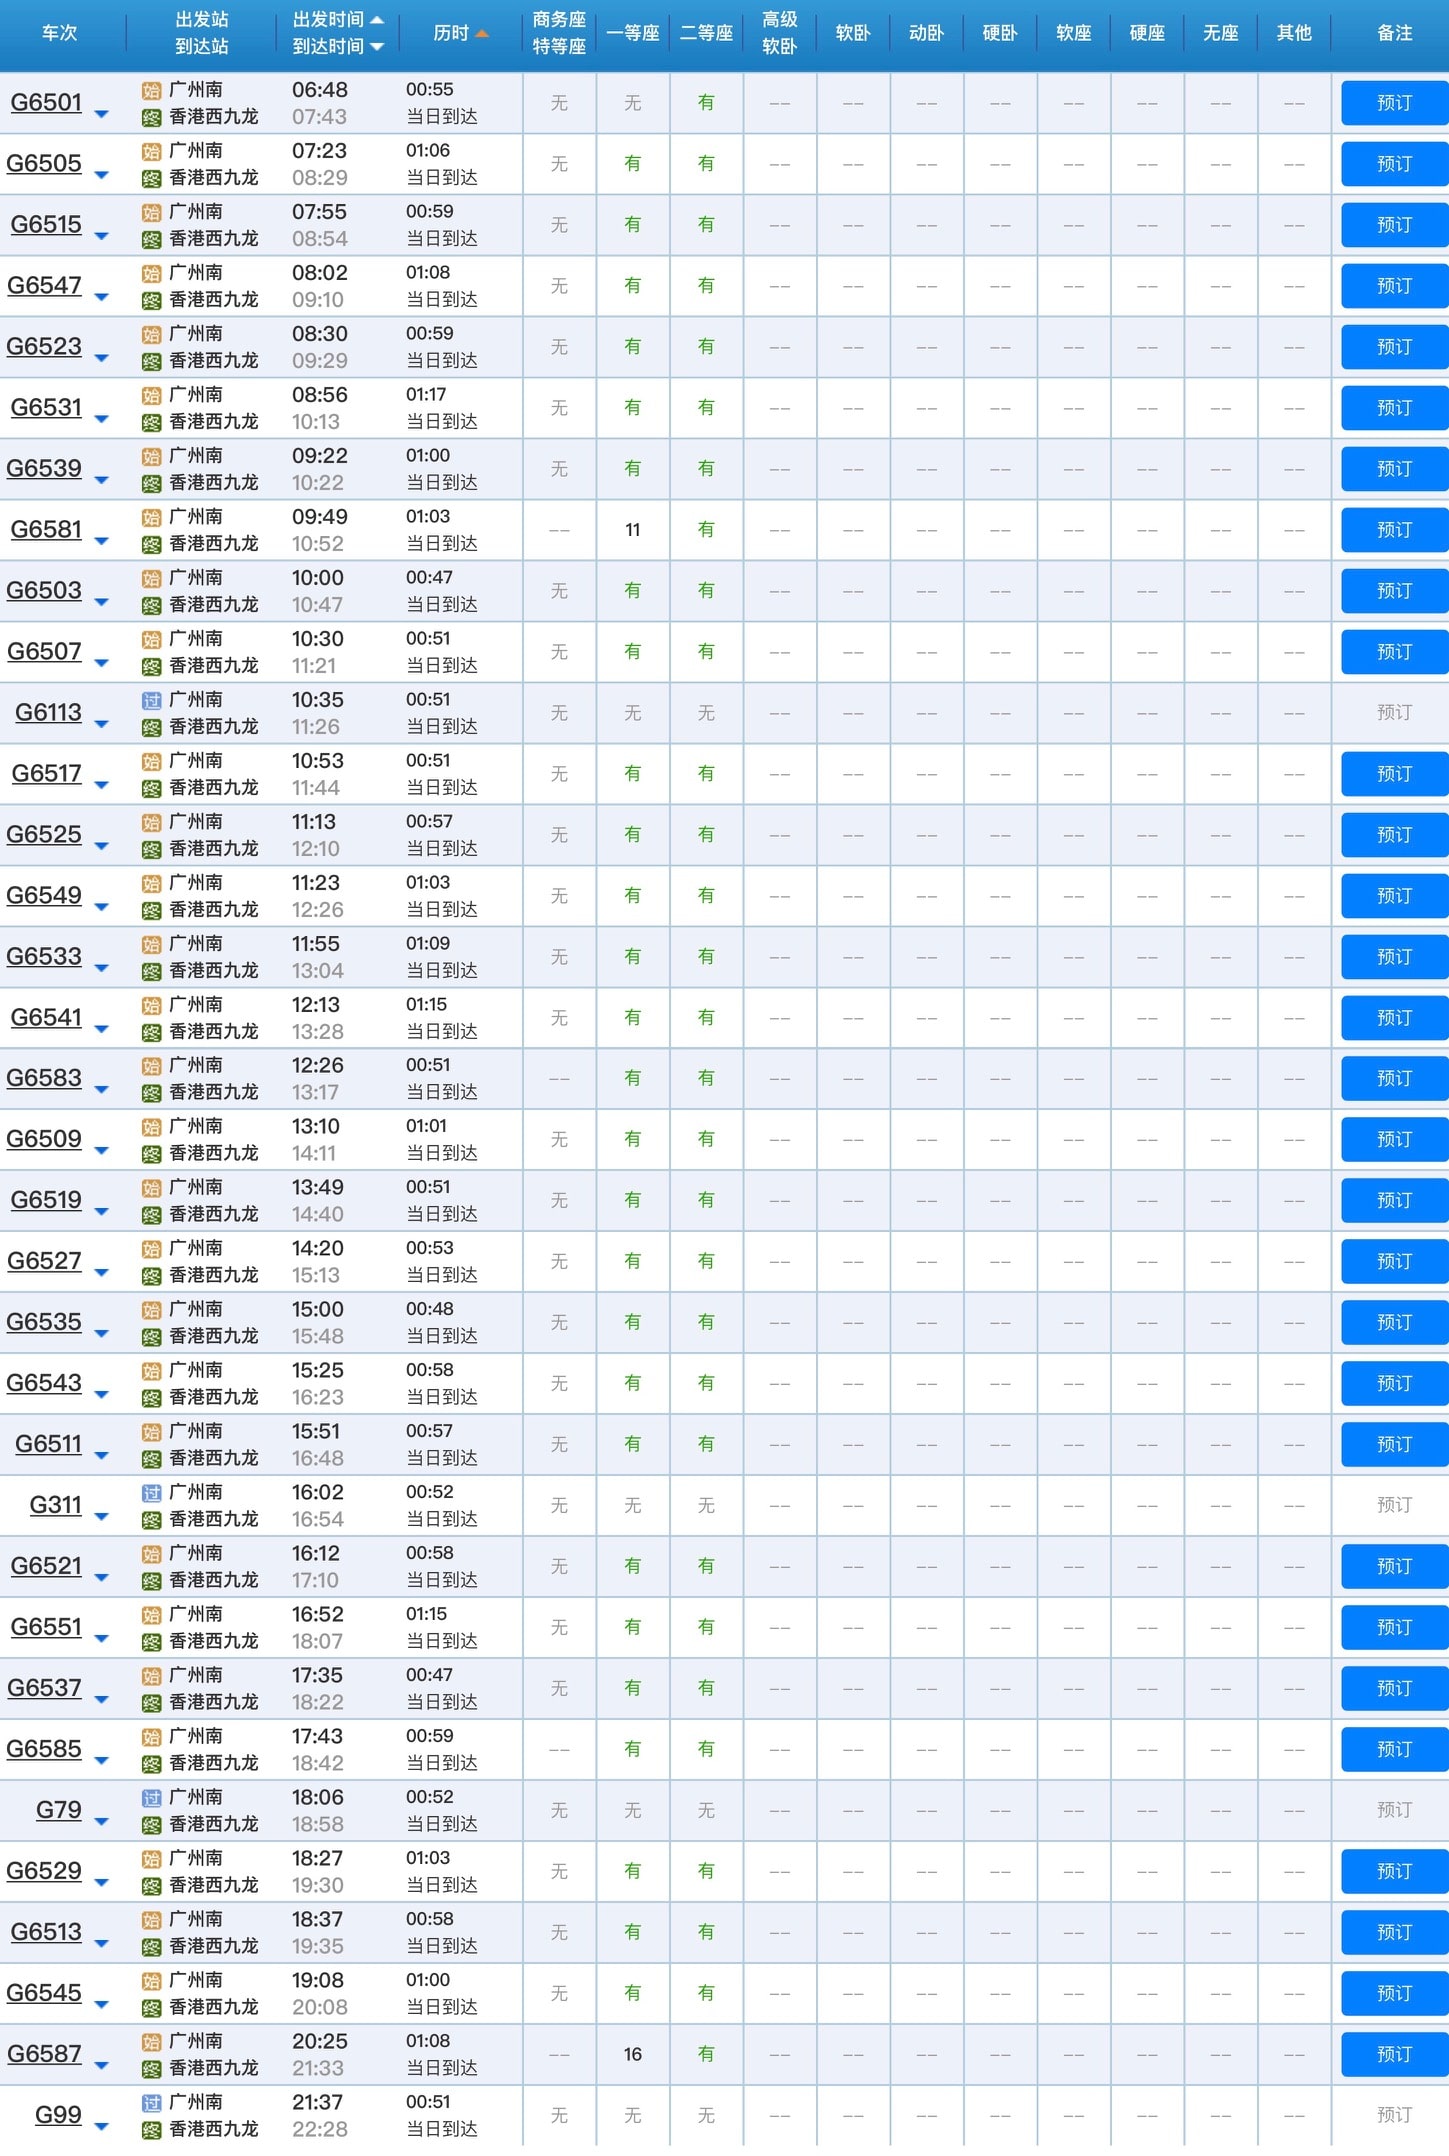Click the origin station icon for G6545
1449x2156 pixels.
pyautogui.click(x=151, y=1981)
